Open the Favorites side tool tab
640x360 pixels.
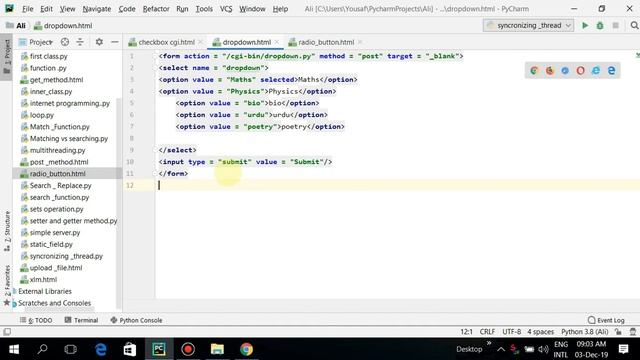coord(7,284)
